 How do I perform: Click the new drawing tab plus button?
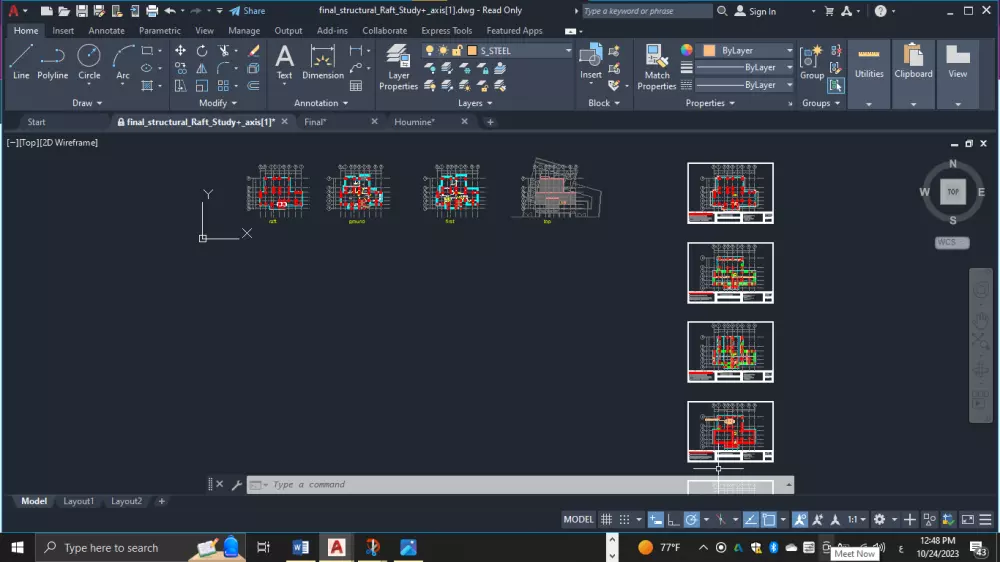tap(490, 122)
